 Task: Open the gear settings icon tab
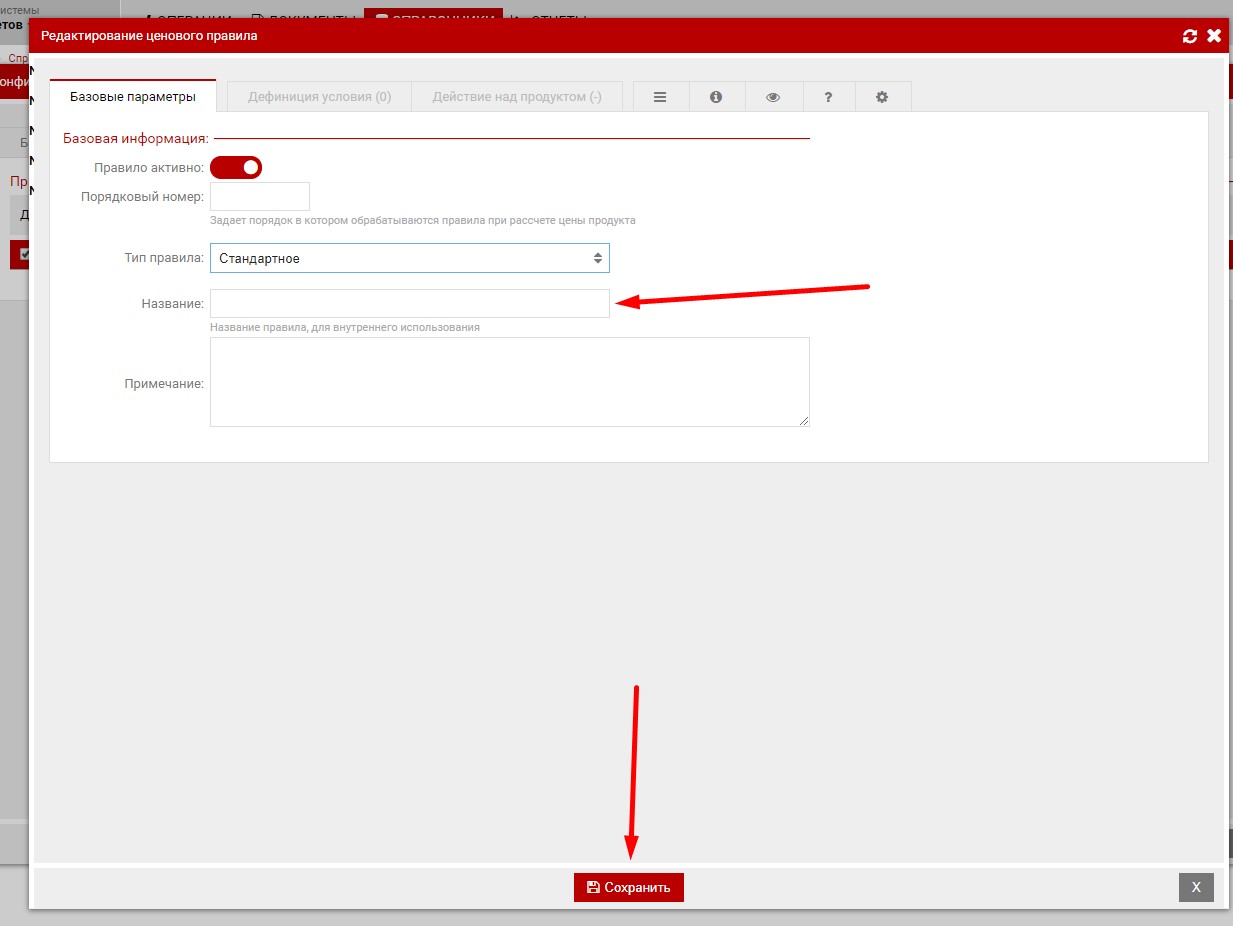[x=882, y=97]
